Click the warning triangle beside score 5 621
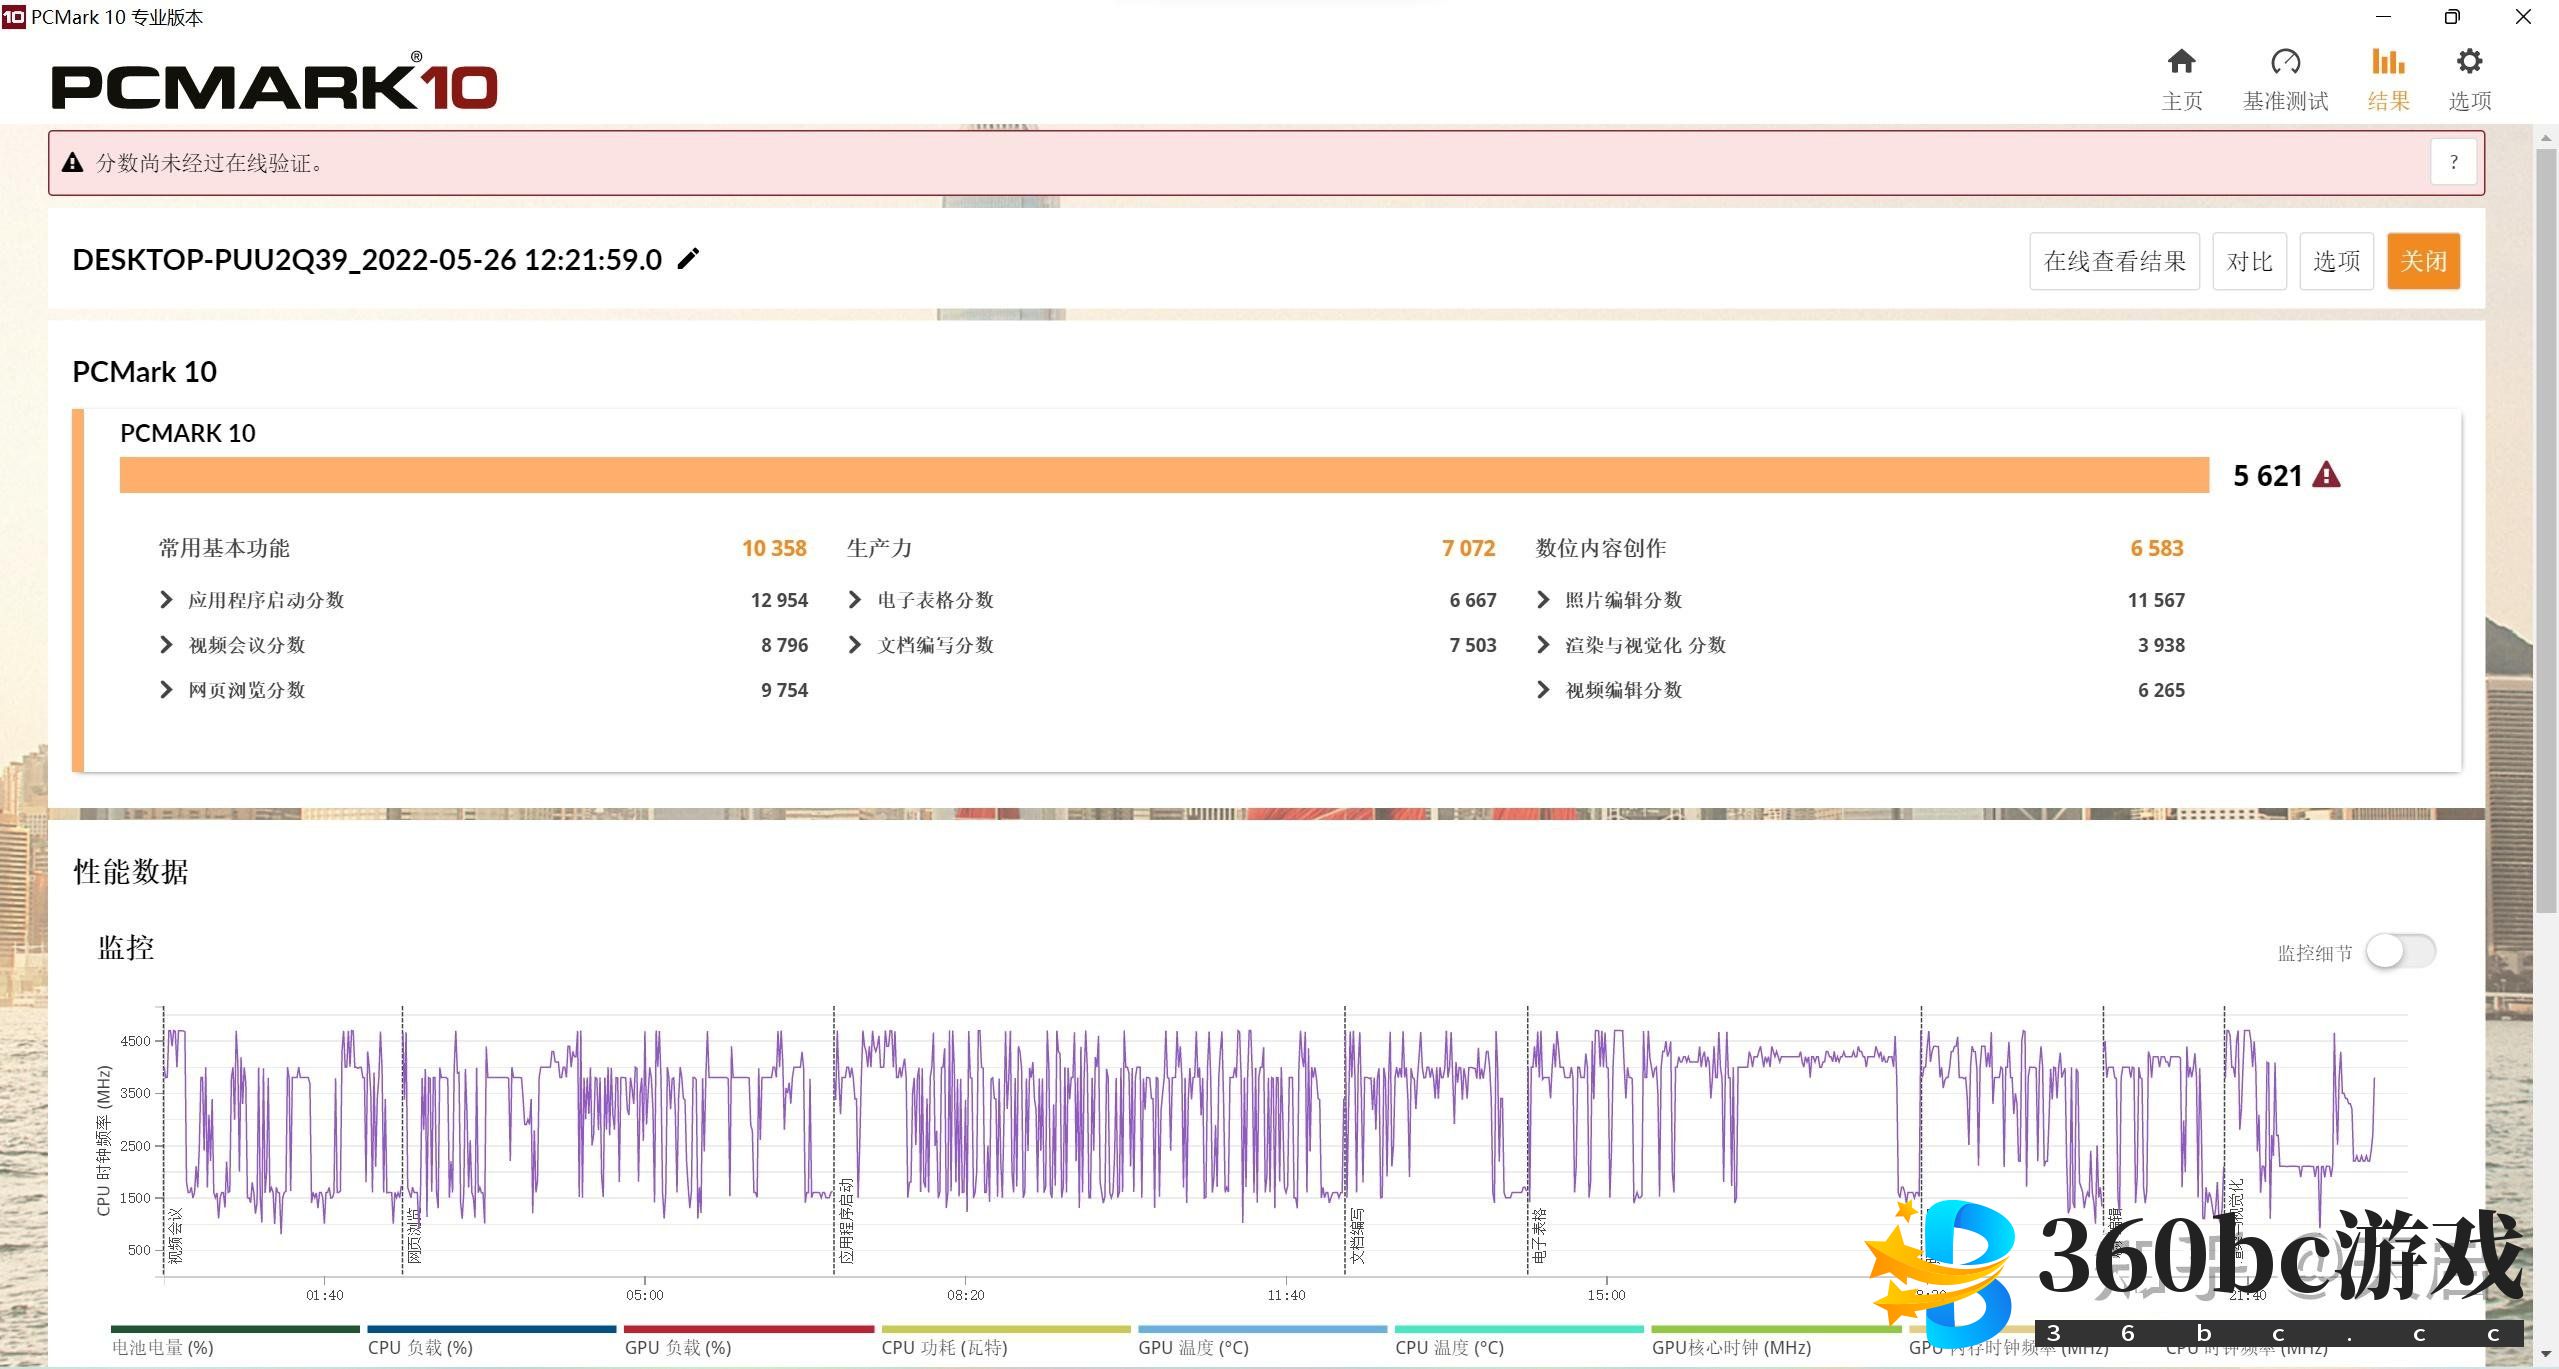 [x=2327, y=475]
